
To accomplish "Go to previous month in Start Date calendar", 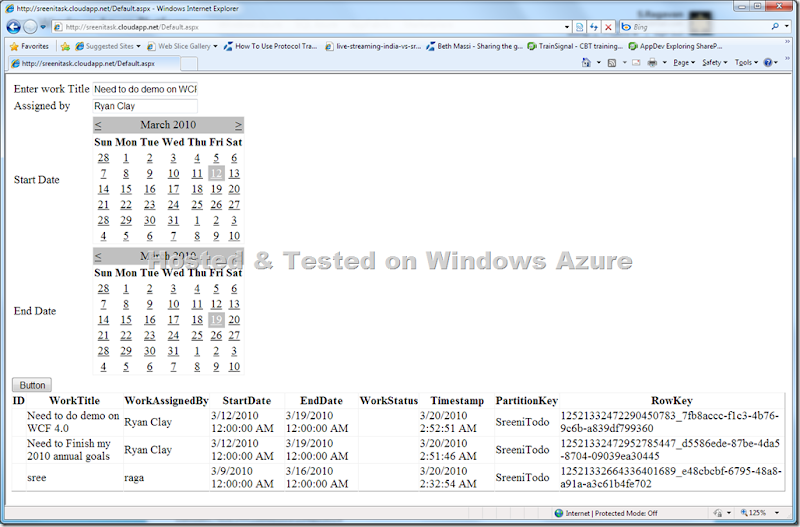I will pyautogui.click(x=98, y=125).
